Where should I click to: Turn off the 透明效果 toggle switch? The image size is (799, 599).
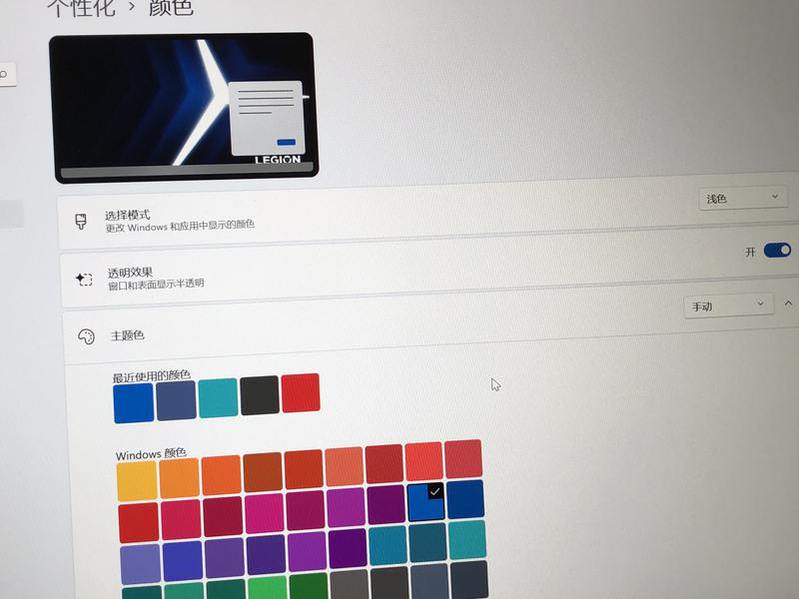pos(777,250)
